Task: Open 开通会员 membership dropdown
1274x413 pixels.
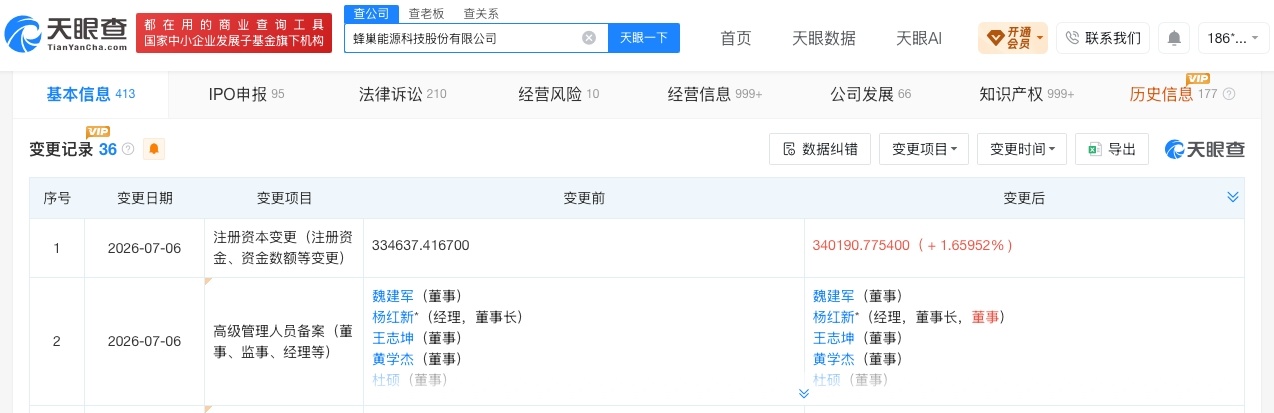Action: point(1014,38)
